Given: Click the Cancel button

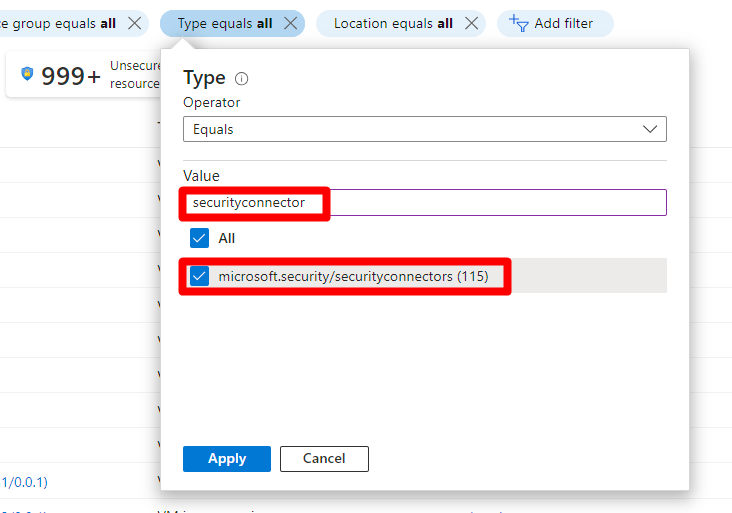Looking at the screenshot, I should tap(324, 458).
